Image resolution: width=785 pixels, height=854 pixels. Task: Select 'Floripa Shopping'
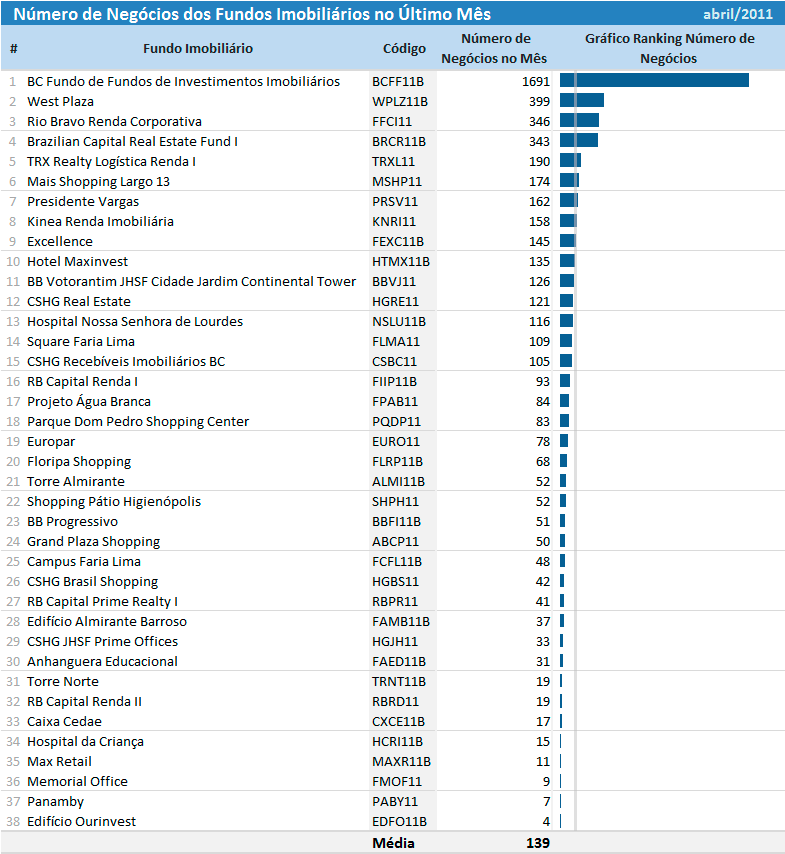pos(79,462)
